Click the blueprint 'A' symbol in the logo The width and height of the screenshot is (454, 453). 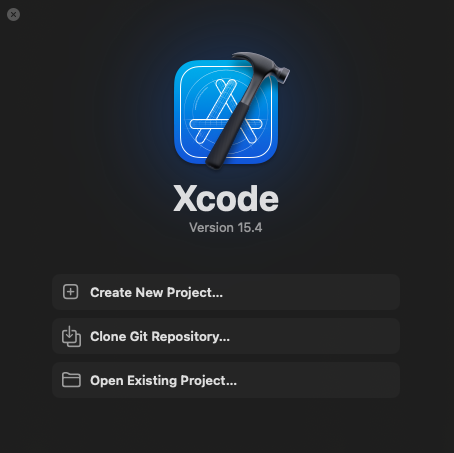tap(226, 112)
